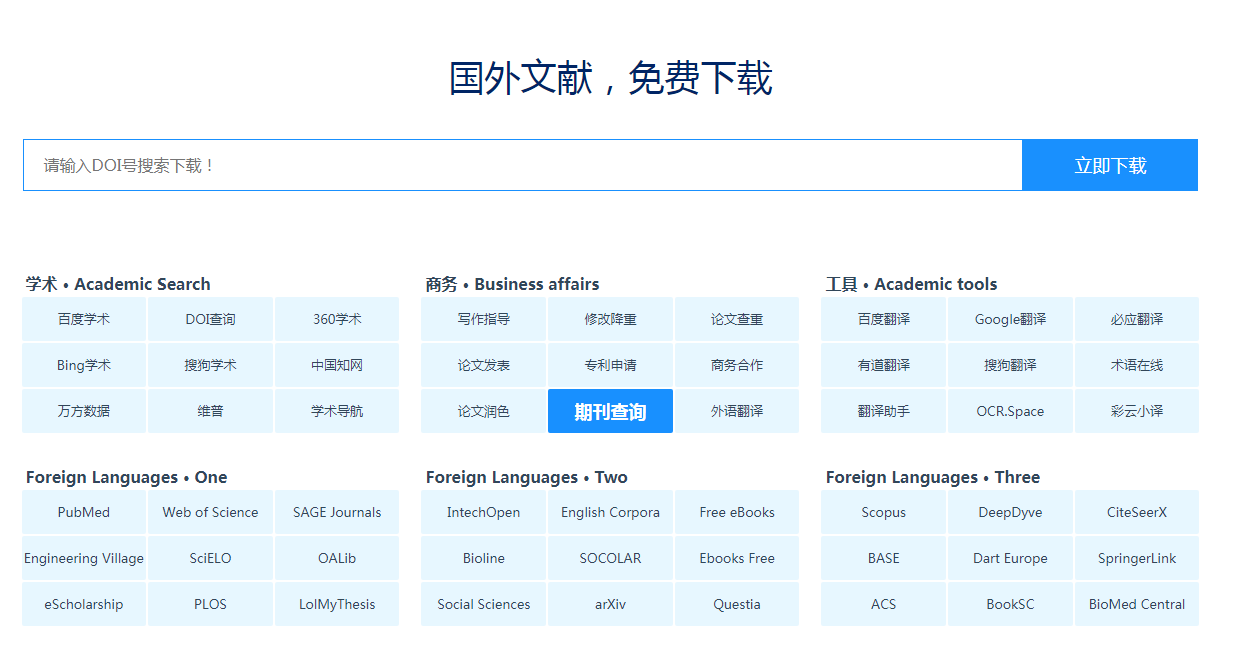Go to SAGE Journals
Viewport: 1234px width, 654px height.
337,512
